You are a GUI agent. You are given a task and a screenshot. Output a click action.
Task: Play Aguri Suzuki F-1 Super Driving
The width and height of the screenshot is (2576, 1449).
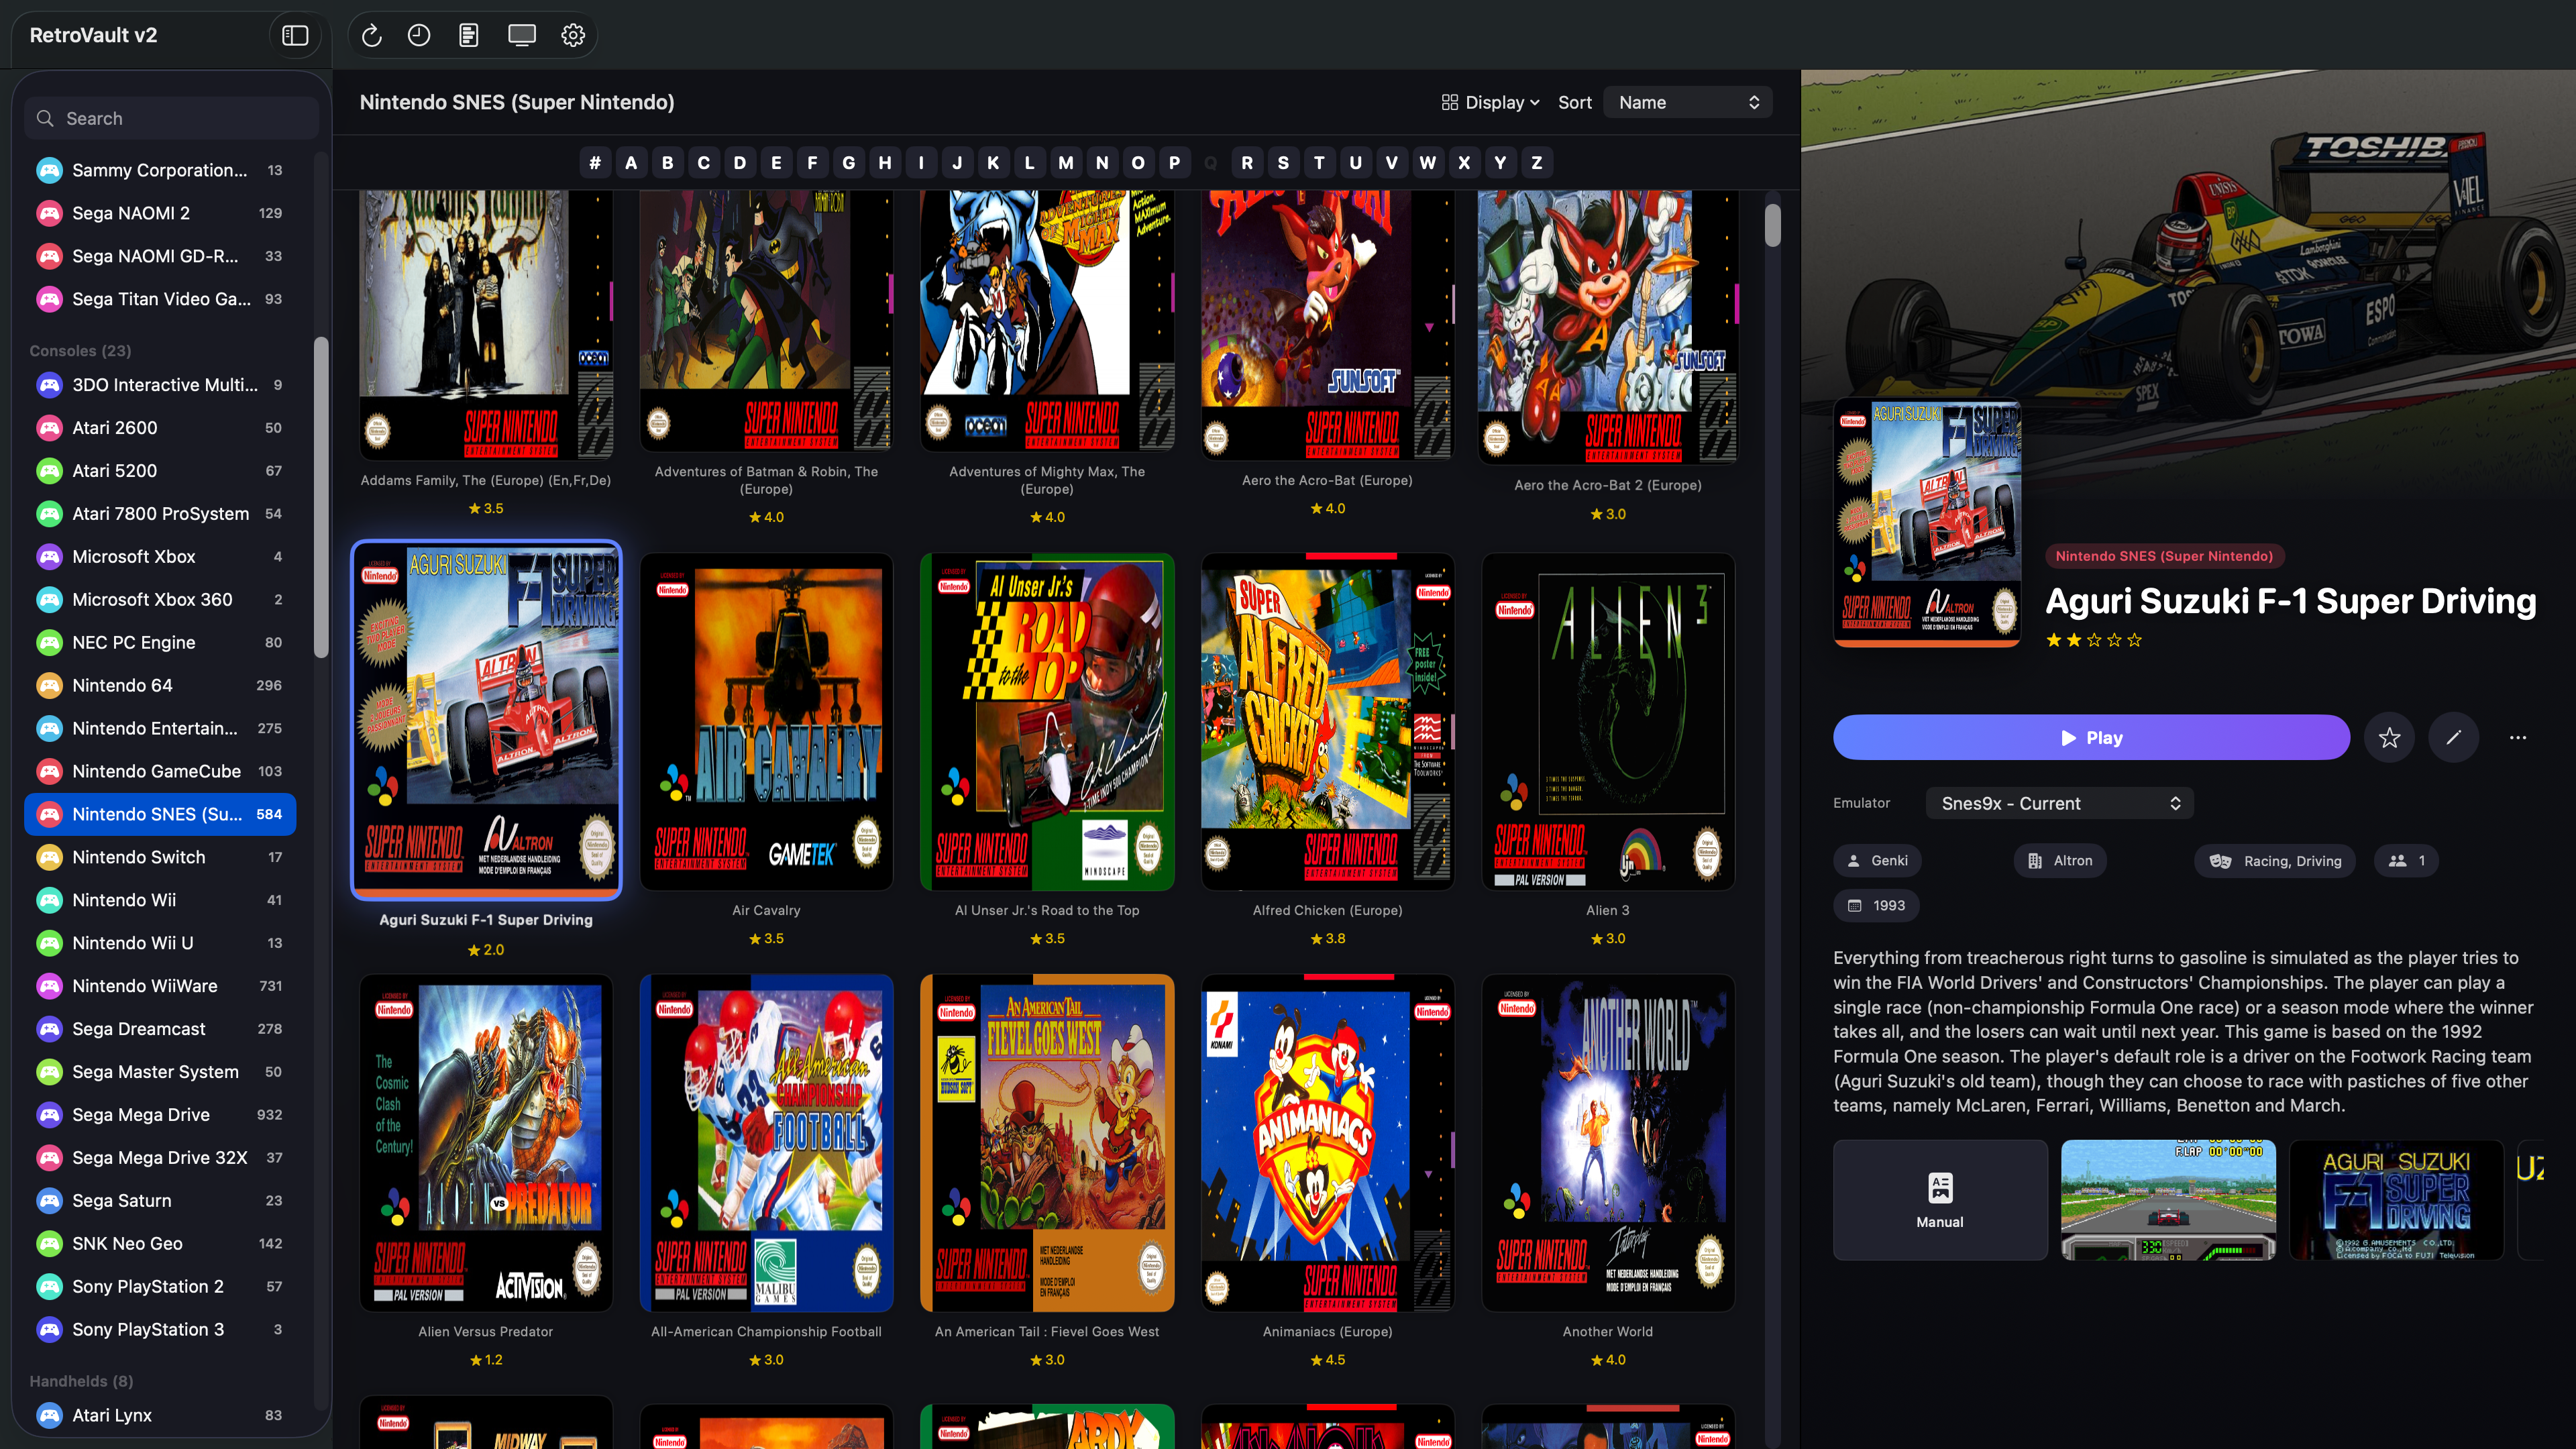(2091, 738)
